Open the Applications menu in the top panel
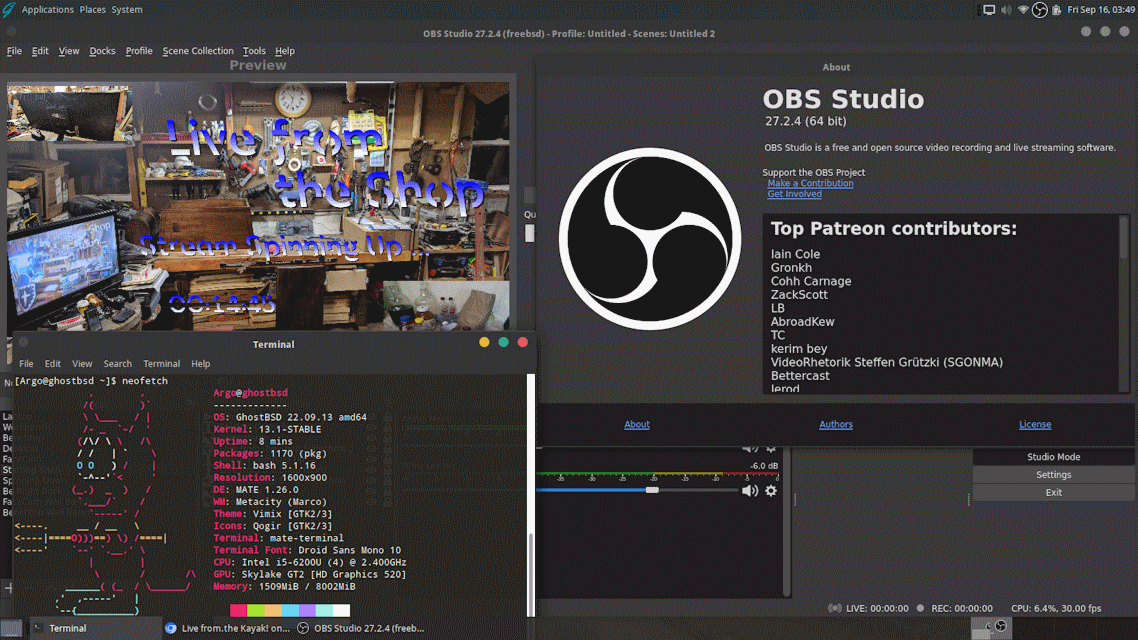Viewport: 1138px width, 640px height. (x=47, y=9)
